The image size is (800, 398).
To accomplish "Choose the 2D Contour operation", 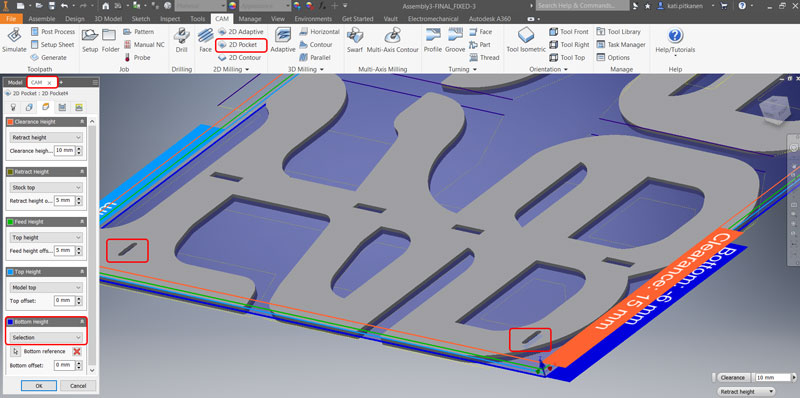I will [239, 58].
